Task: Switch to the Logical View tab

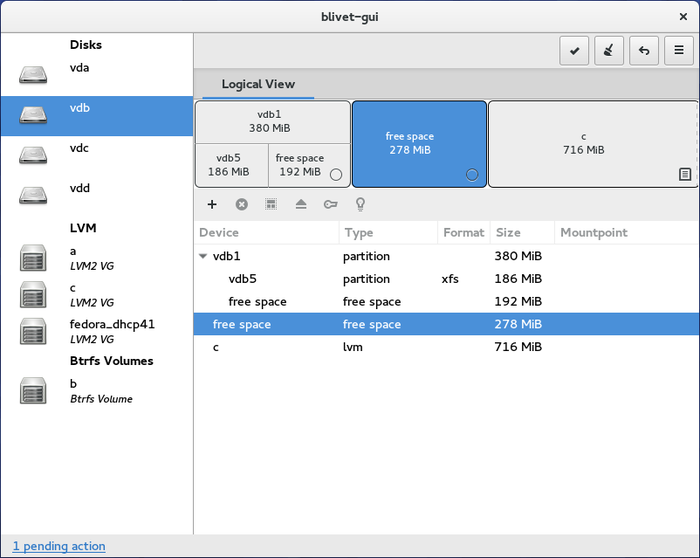Action: coord(258,85)
